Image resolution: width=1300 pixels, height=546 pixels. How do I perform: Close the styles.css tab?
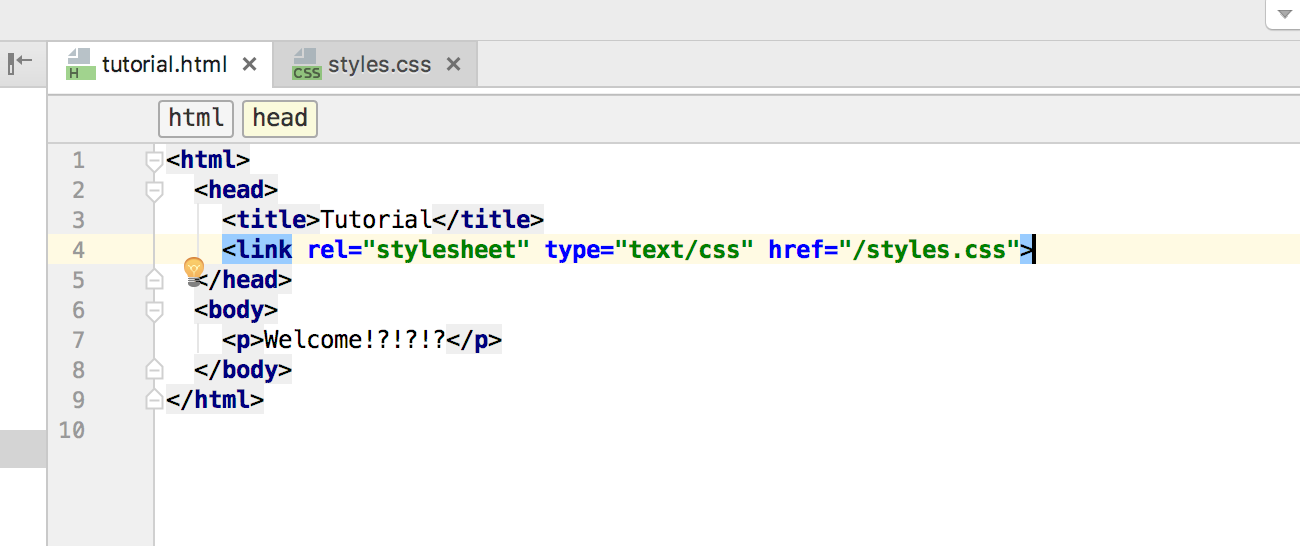(x=453, y=64)
